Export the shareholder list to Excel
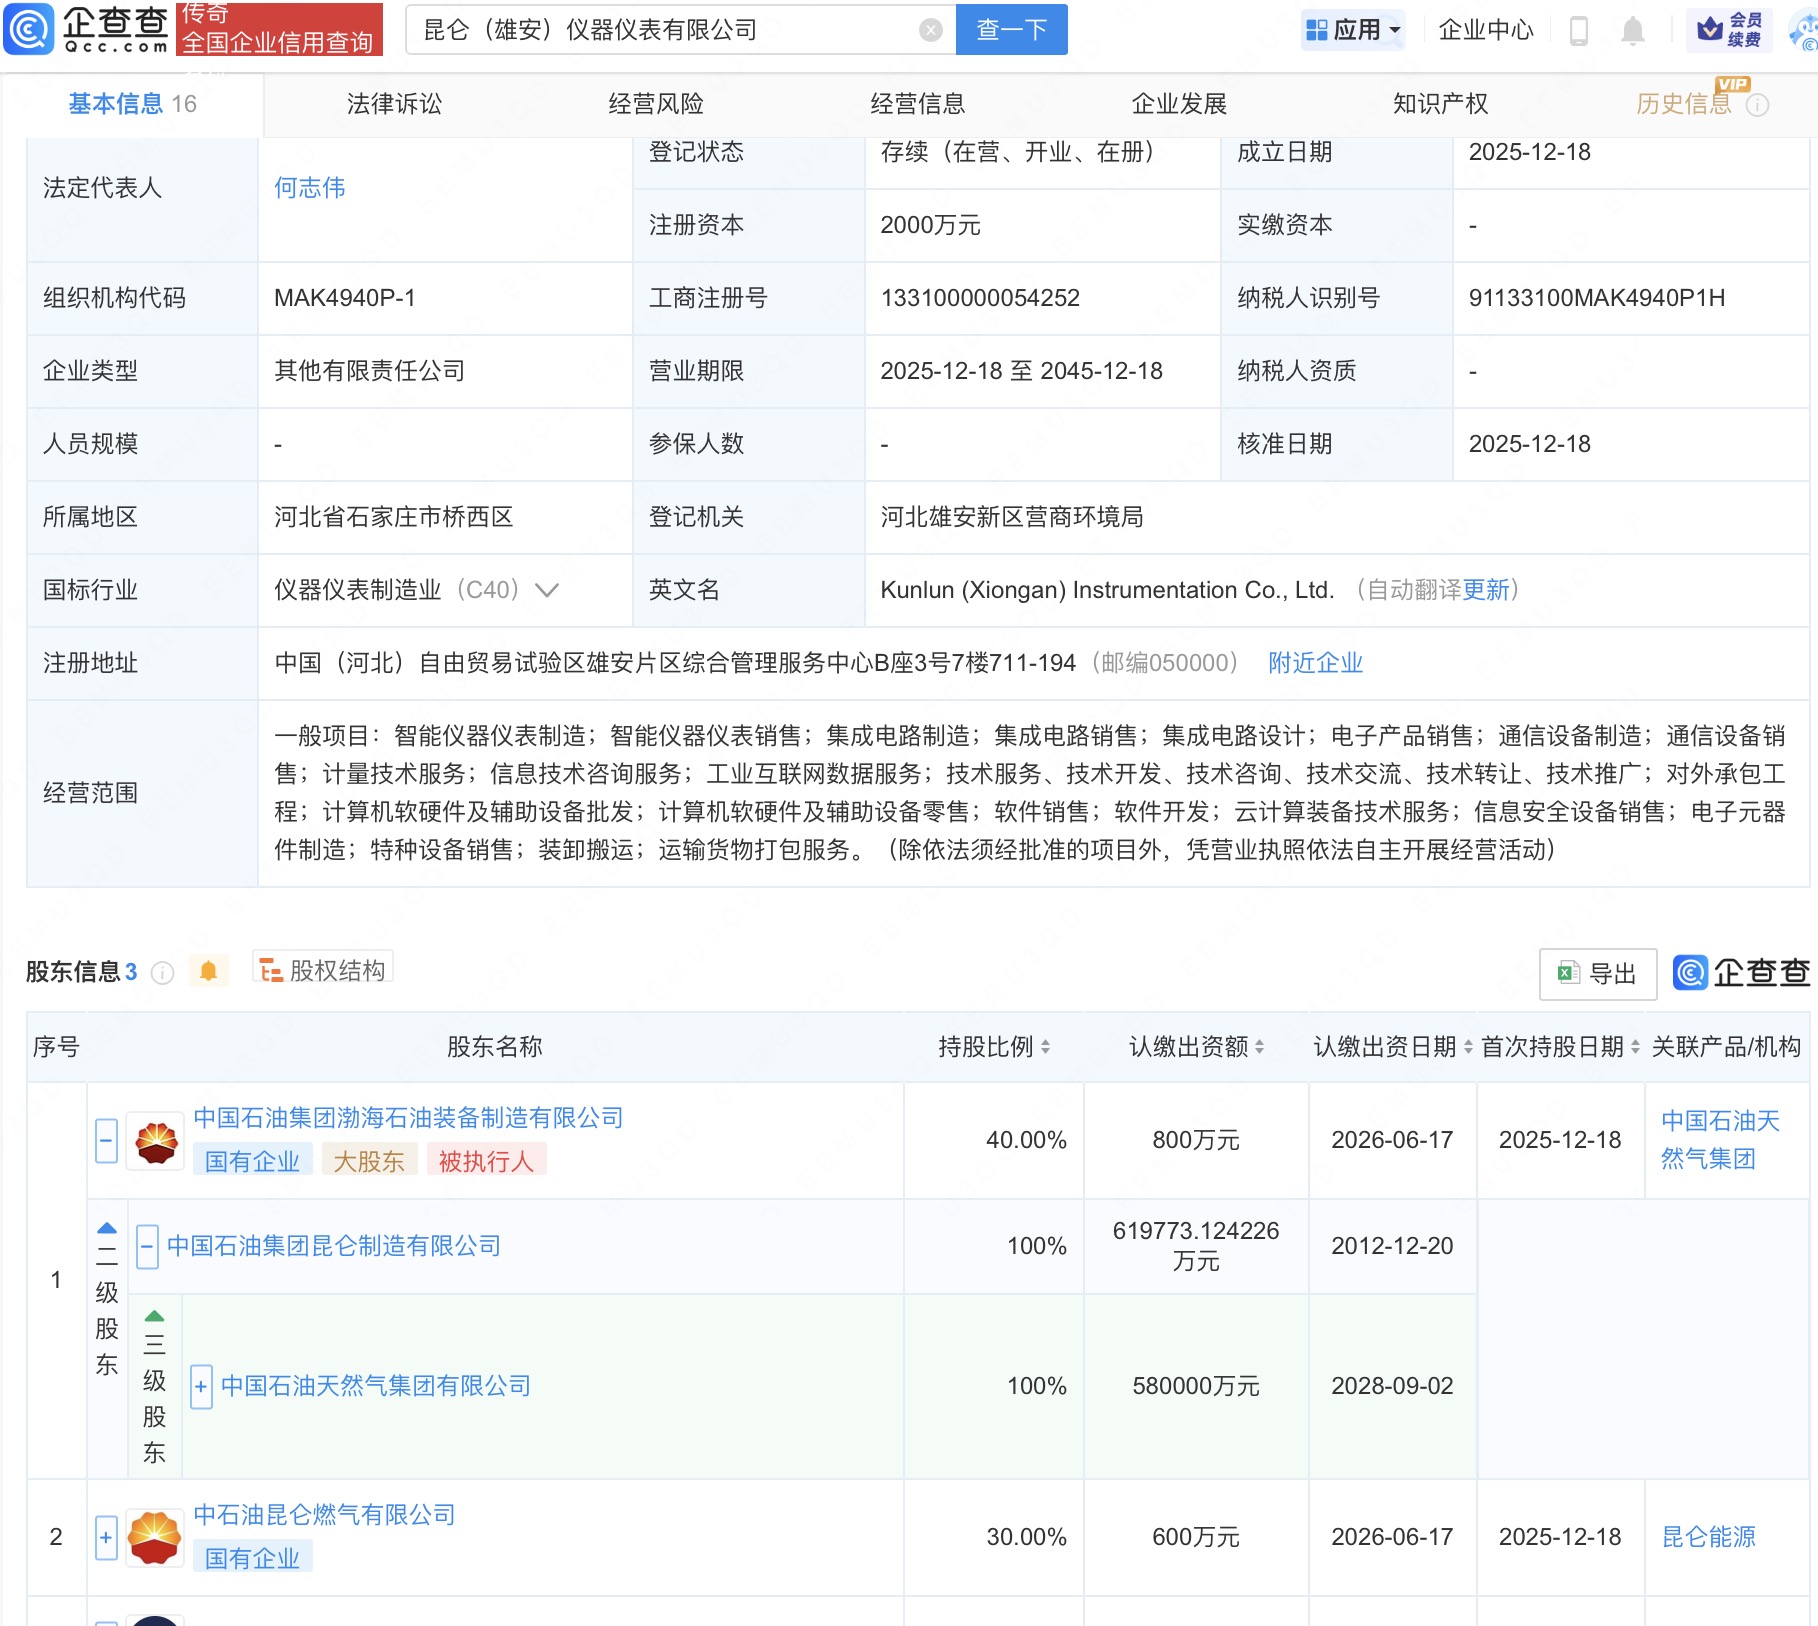The image size is (1818, 1626). tap(1597, 973)
